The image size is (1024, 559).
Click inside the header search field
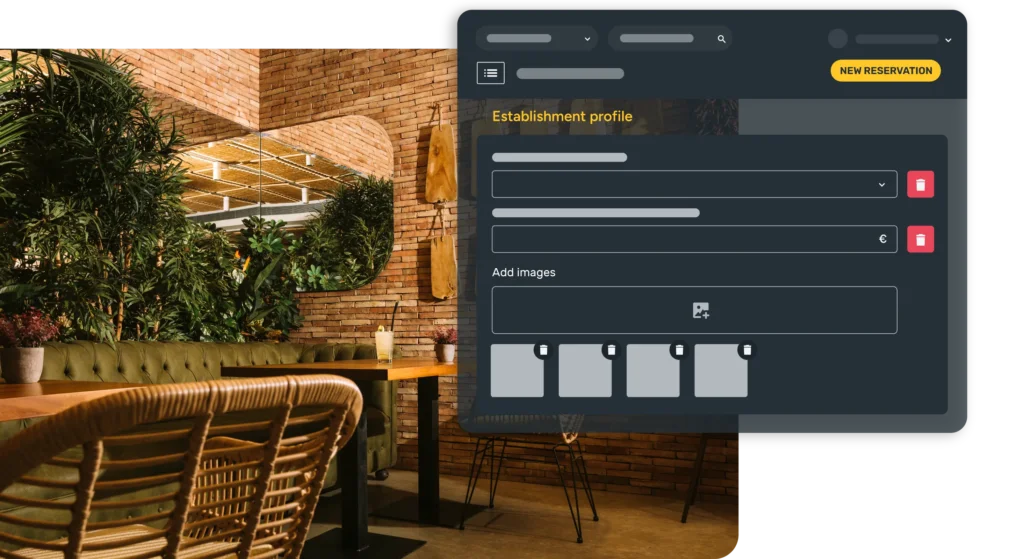coord(658,39)
